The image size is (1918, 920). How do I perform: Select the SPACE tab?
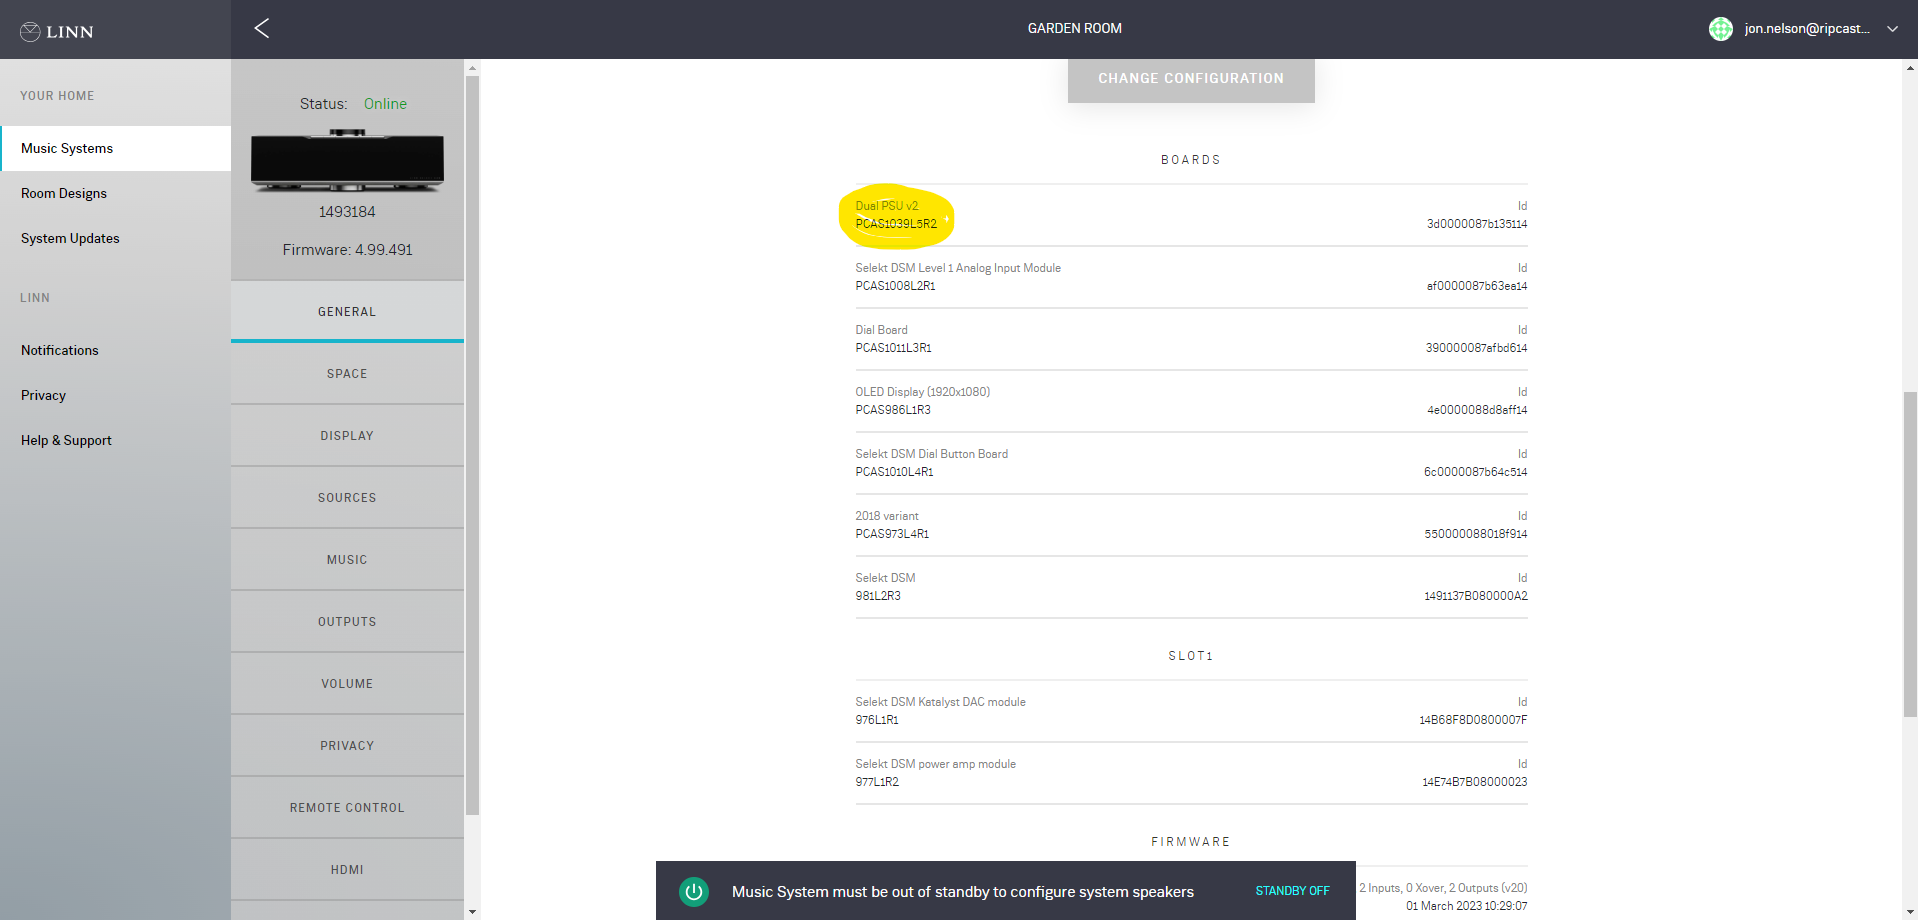(347, 374)
